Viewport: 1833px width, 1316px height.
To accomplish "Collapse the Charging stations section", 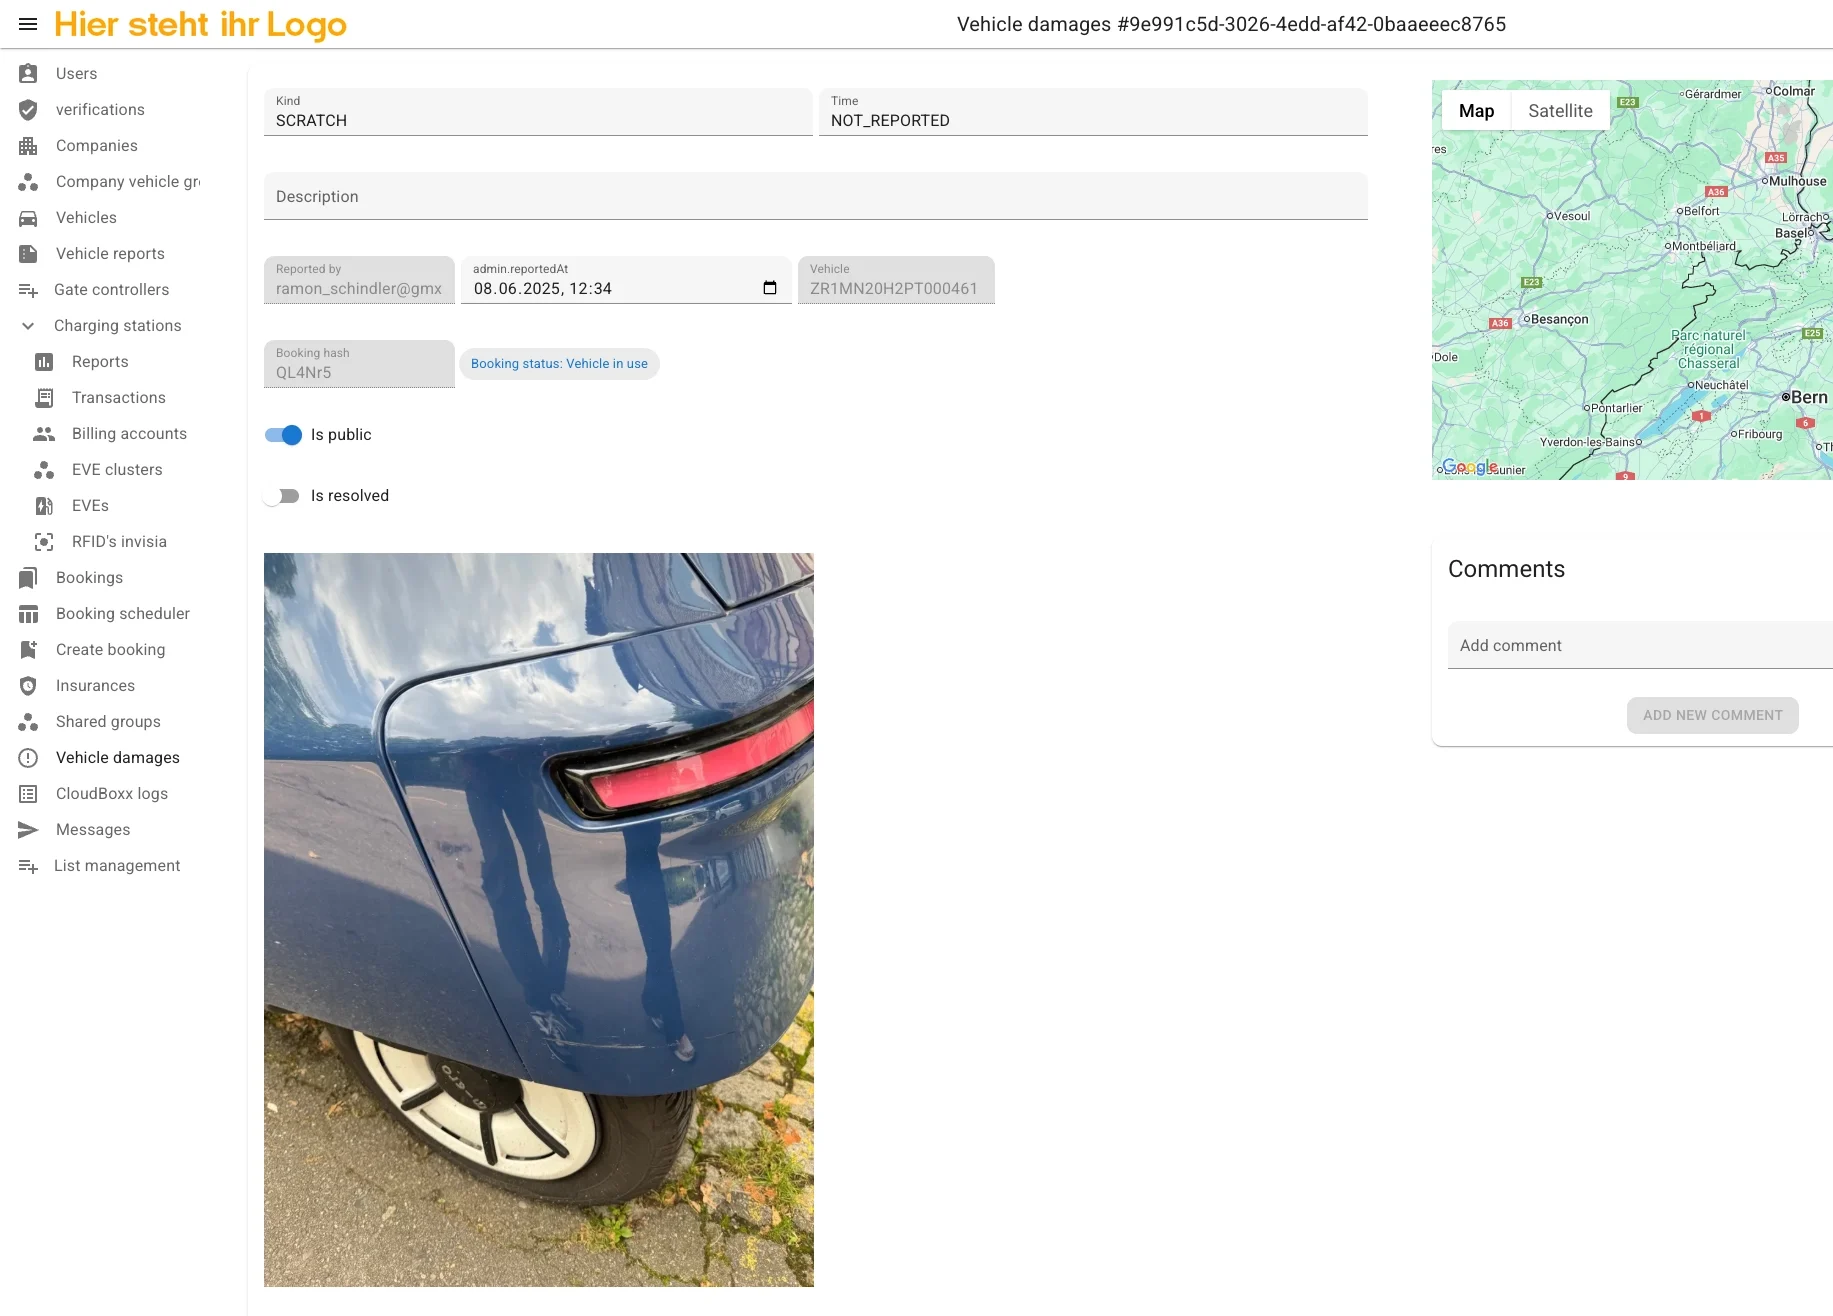I will click(28, 326).
